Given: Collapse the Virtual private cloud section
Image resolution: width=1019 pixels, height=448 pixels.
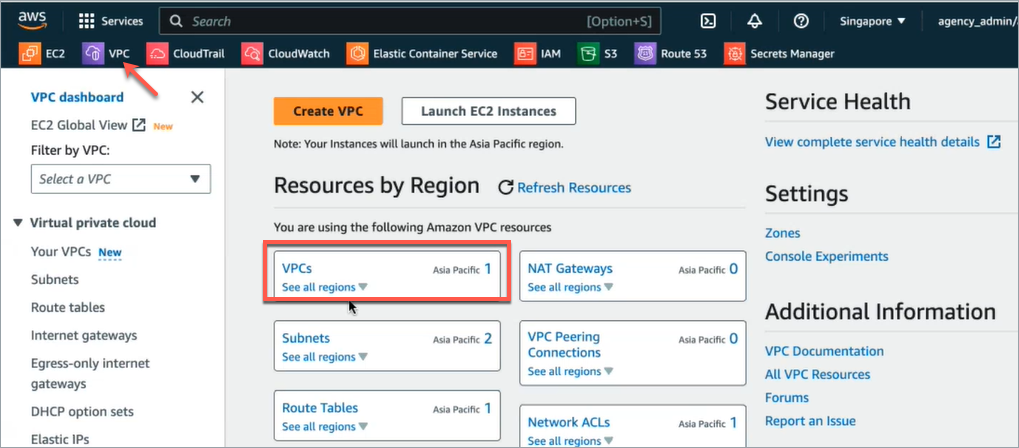Looking at the screenshot, I should pos(19,223).
